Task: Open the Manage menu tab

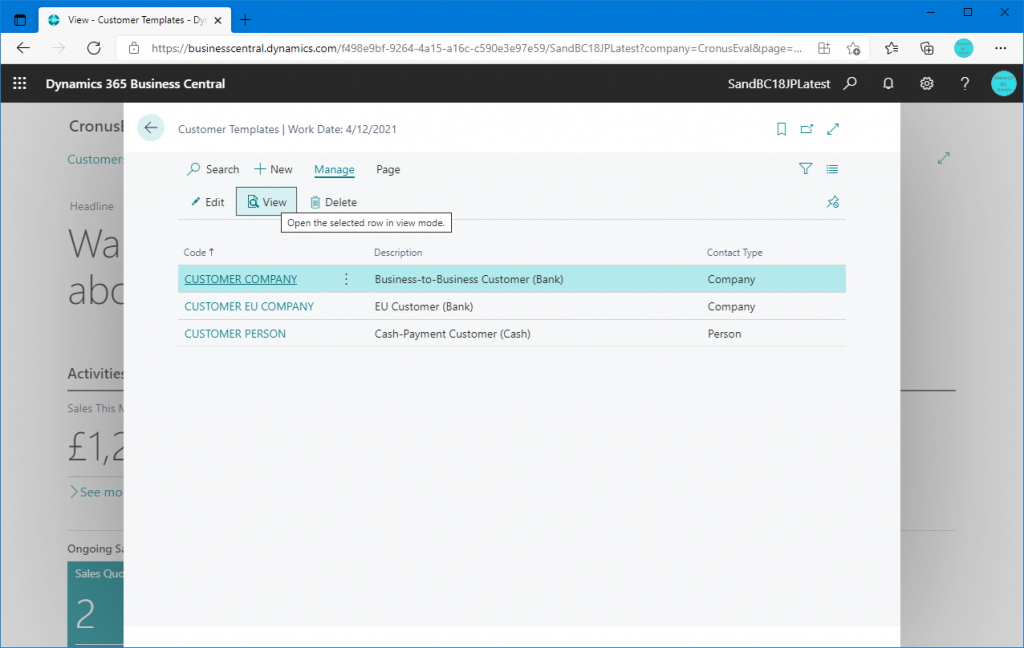Action: [334, 169]
